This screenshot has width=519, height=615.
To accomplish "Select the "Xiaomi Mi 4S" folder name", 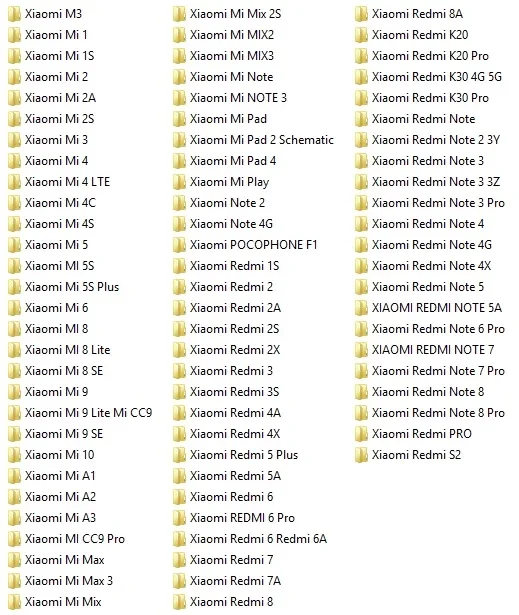I will (x=60, y=224).
